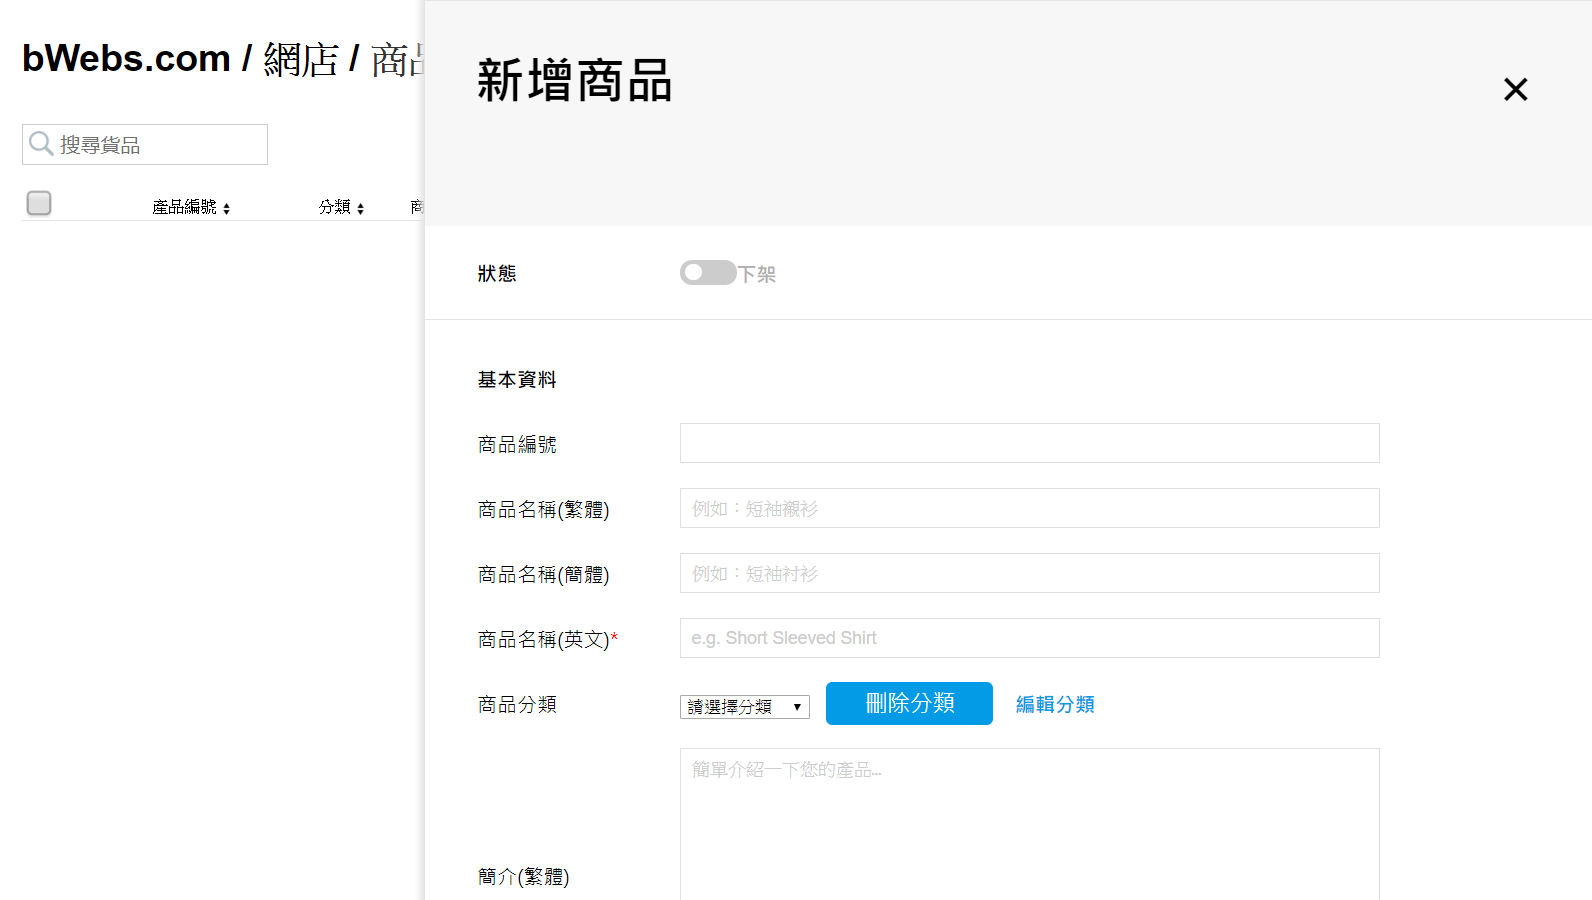Toggle the 狀態 switch on

(707, 273)
